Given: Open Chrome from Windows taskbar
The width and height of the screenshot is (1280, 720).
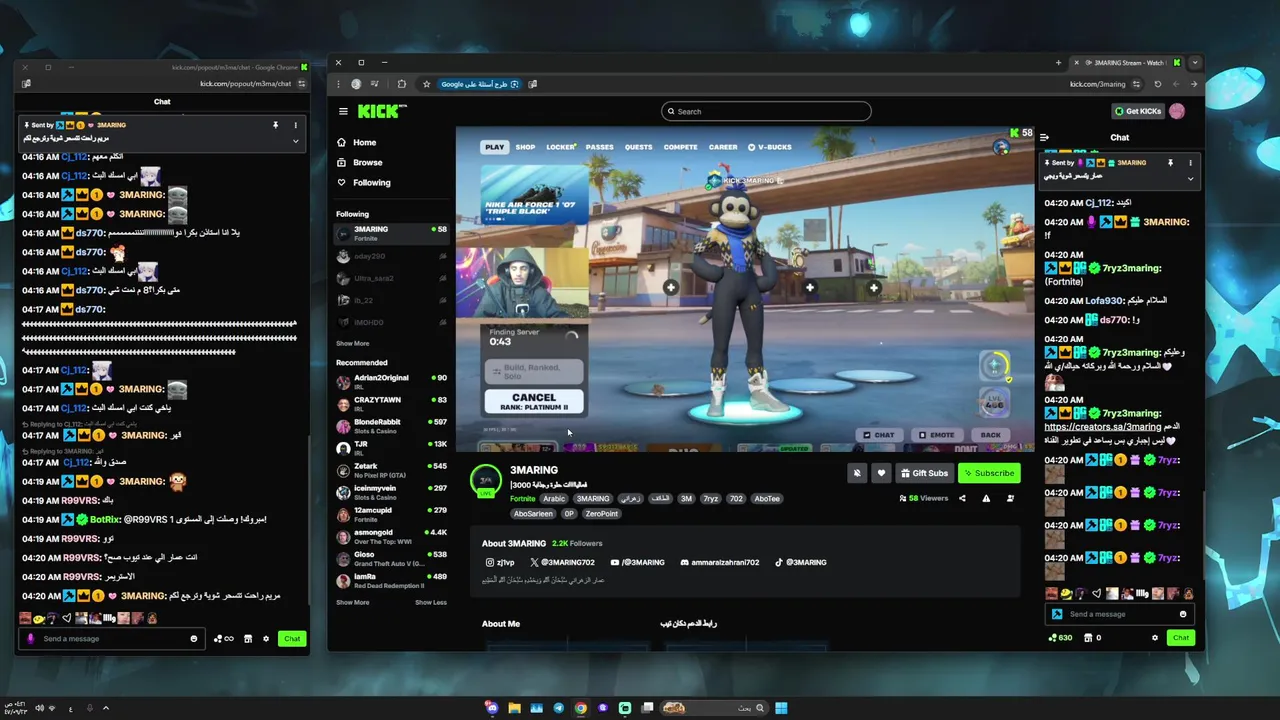Looking at the screenshot, I should click(x=581, y=708).
